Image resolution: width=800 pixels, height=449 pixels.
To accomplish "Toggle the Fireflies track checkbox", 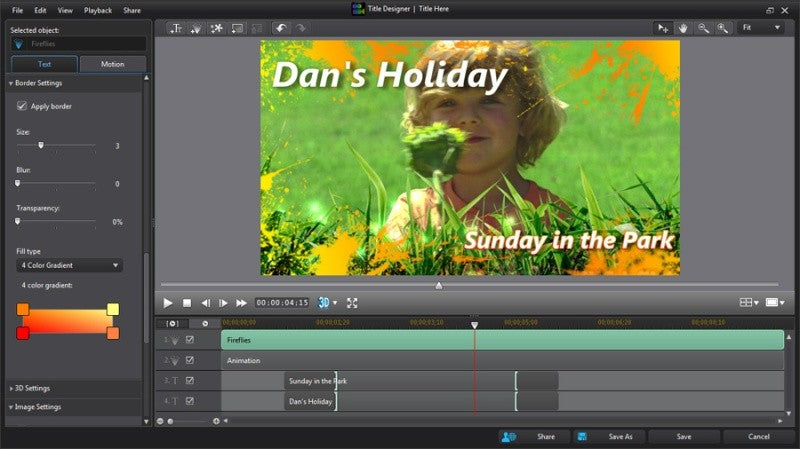I will [x=190, y=340].
